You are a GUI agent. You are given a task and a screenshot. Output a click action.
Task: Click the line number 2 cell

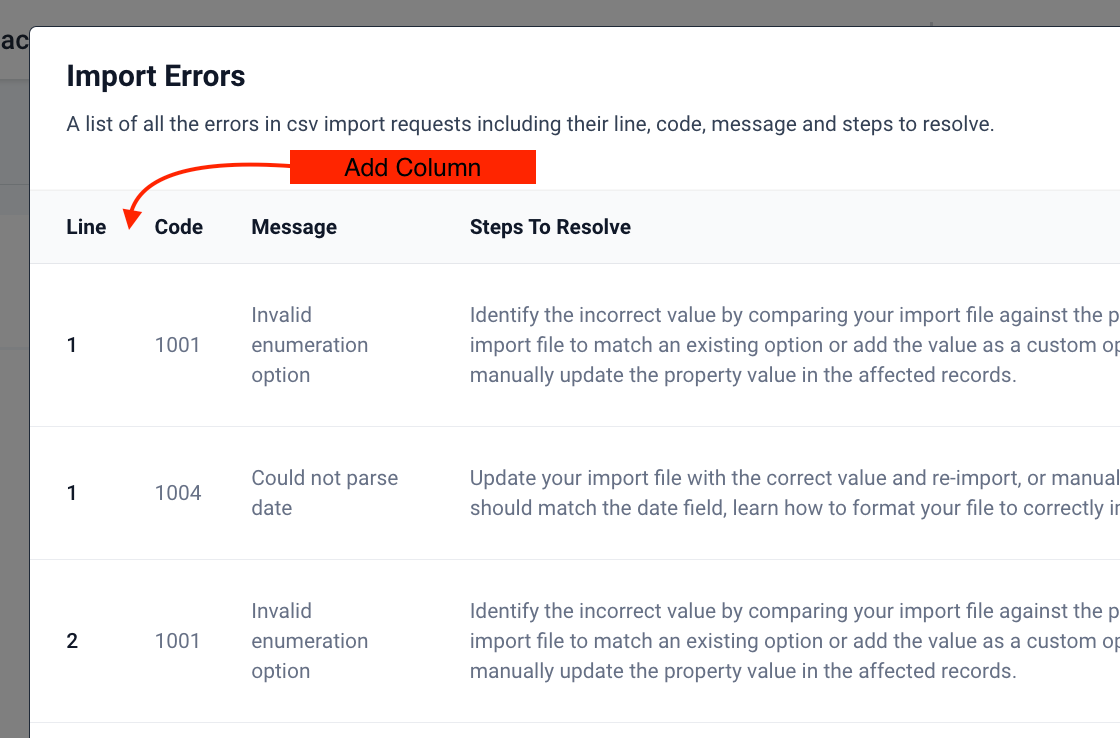click(x=72, y=641)
